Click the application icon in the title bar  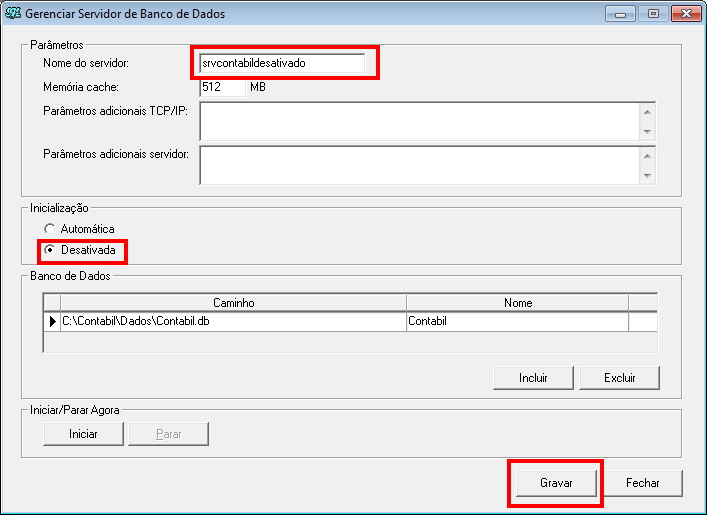coord(13,14)
